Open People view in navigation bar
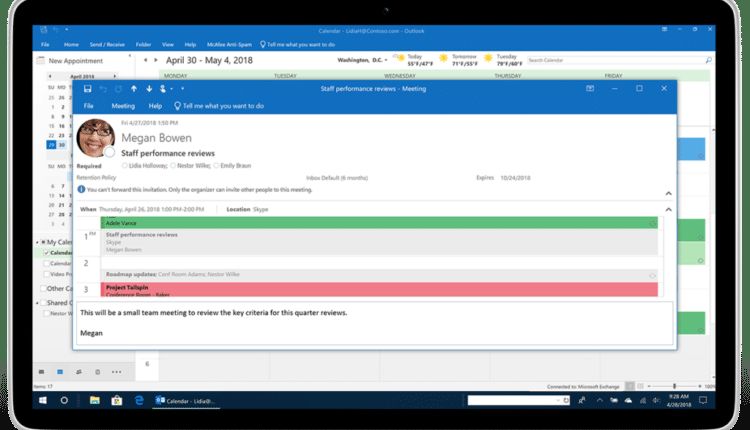This screenshot has width=750, height=430. click(78, 371)
